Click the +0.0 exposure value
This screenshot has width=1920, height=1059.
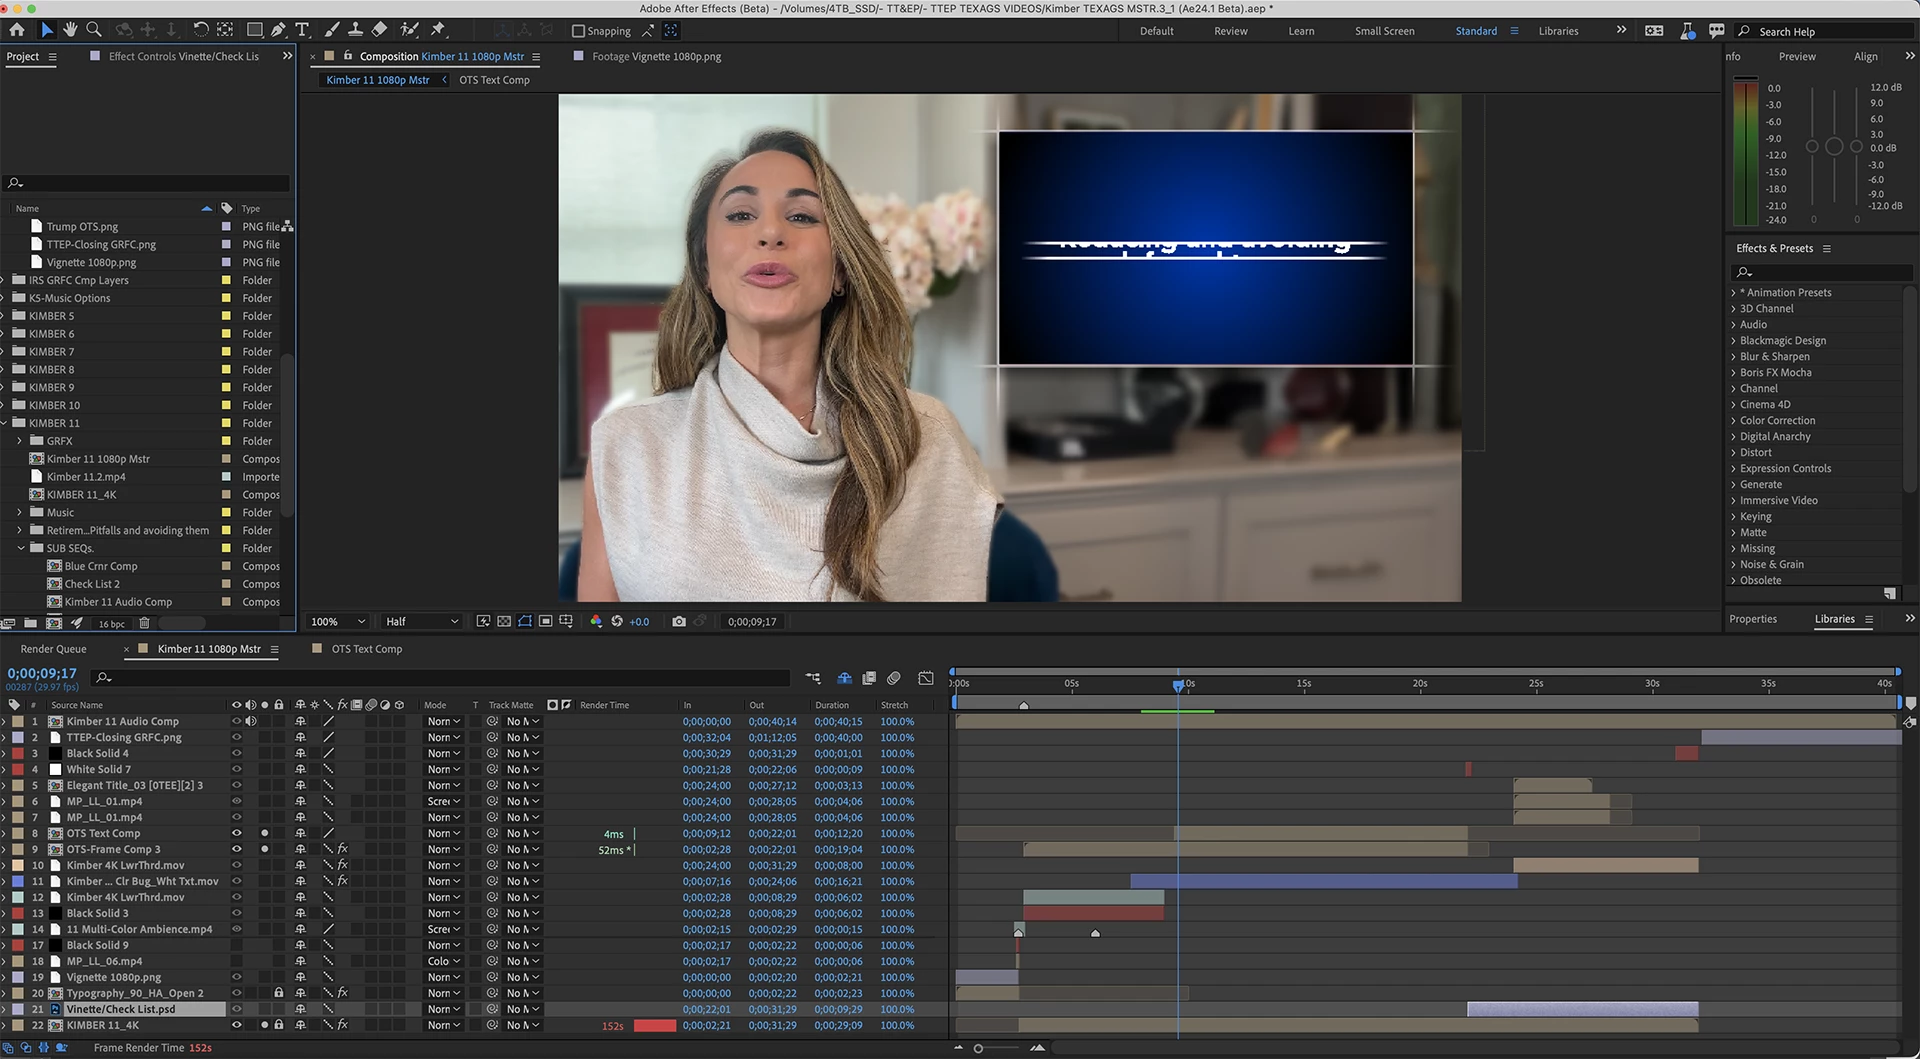click(639, 621)
